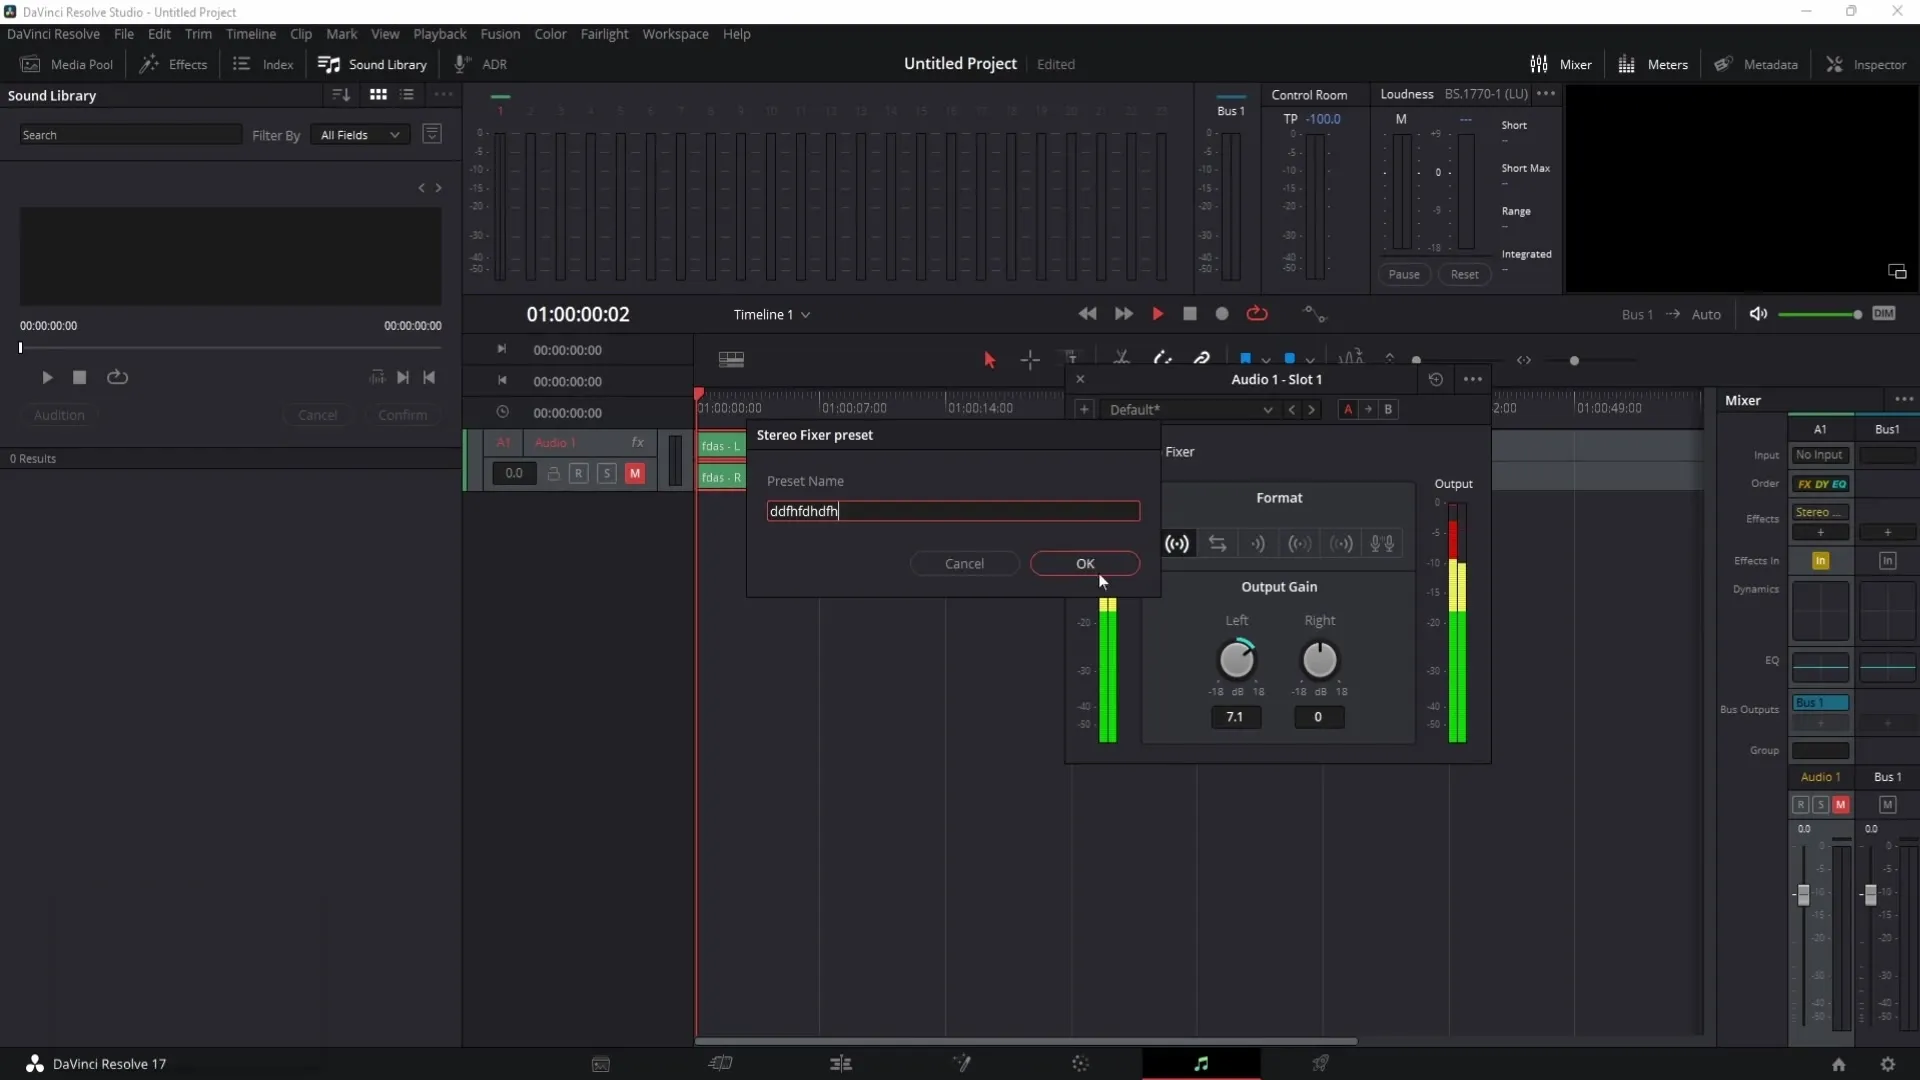The image size is (1920, 1080).
Task: Solo track A1 in the track header
Action: click(x=607, y=474)
